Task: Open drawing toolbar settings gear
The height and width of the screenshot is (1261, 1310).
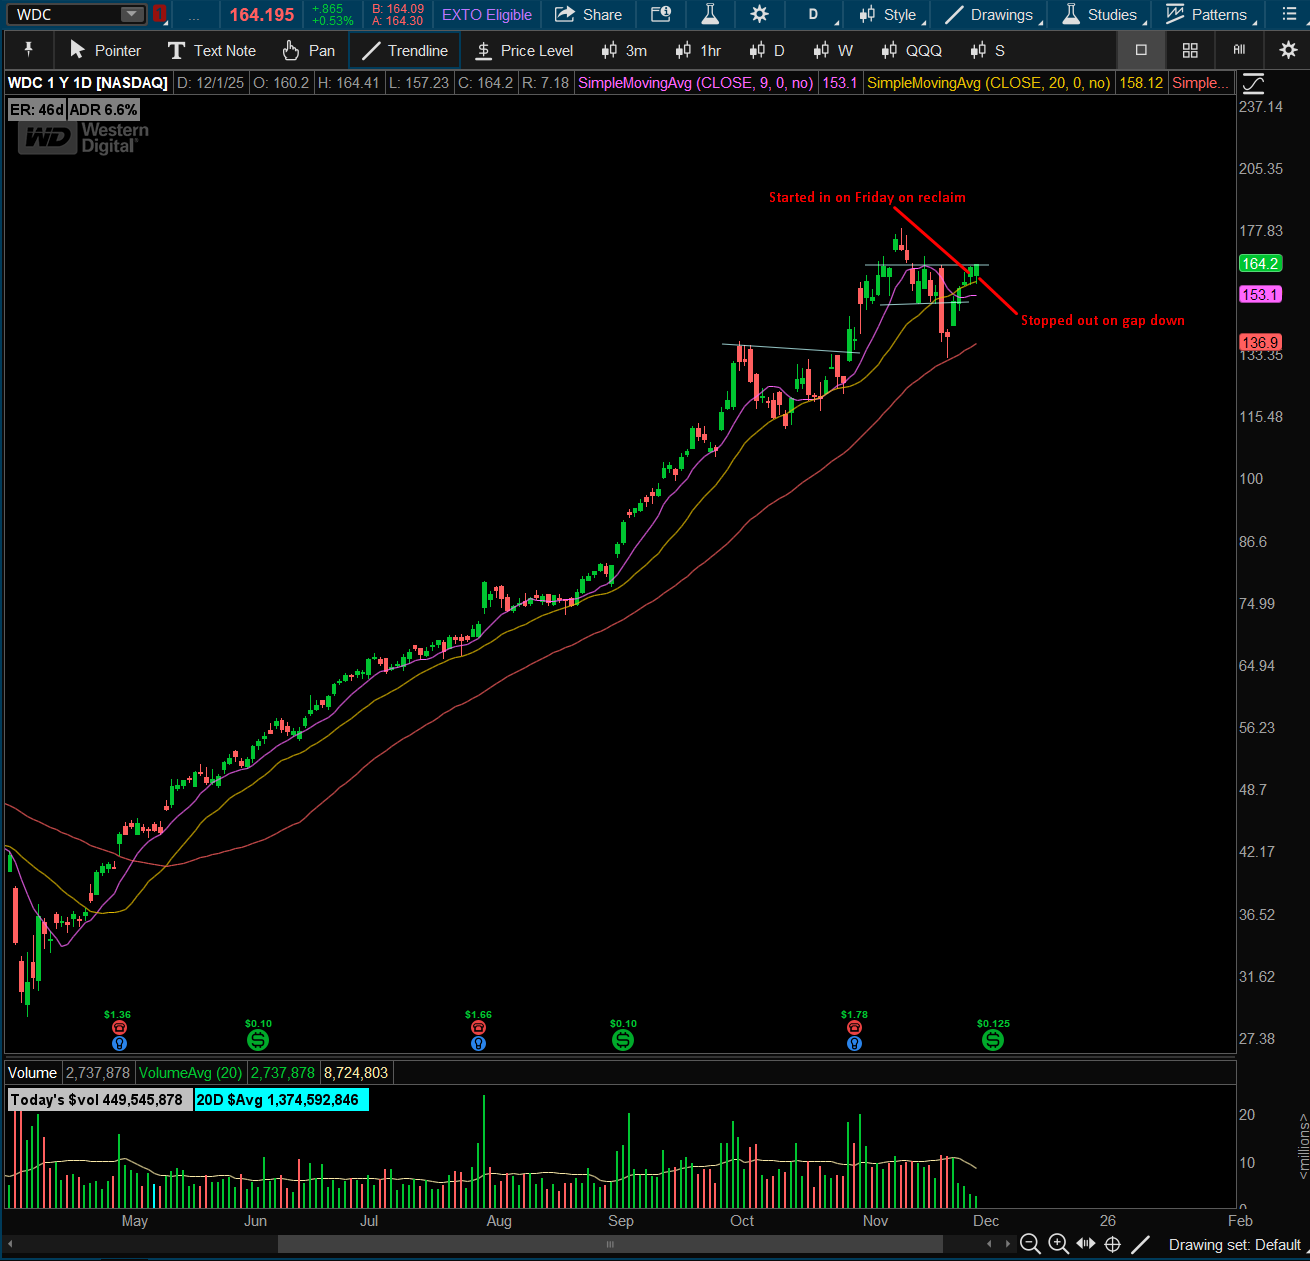Action: click(1288, 50)
